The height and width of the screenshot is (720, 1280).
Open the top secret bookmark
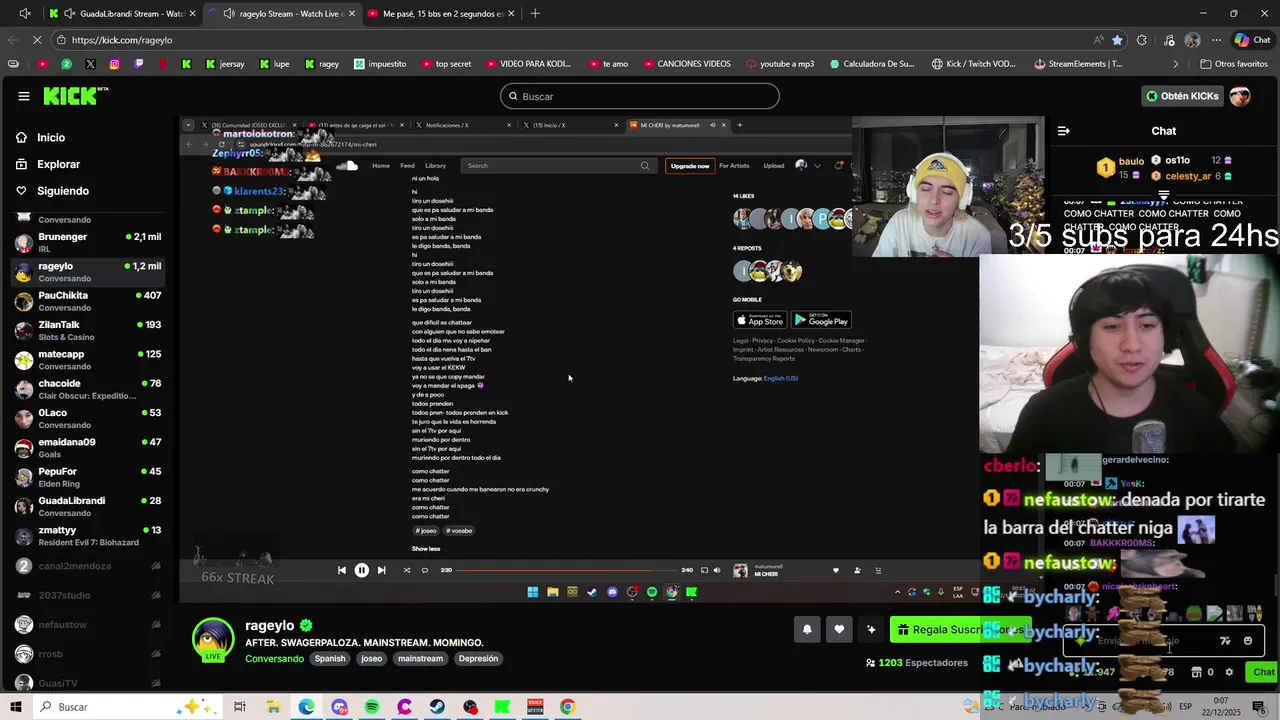point(446,64)
